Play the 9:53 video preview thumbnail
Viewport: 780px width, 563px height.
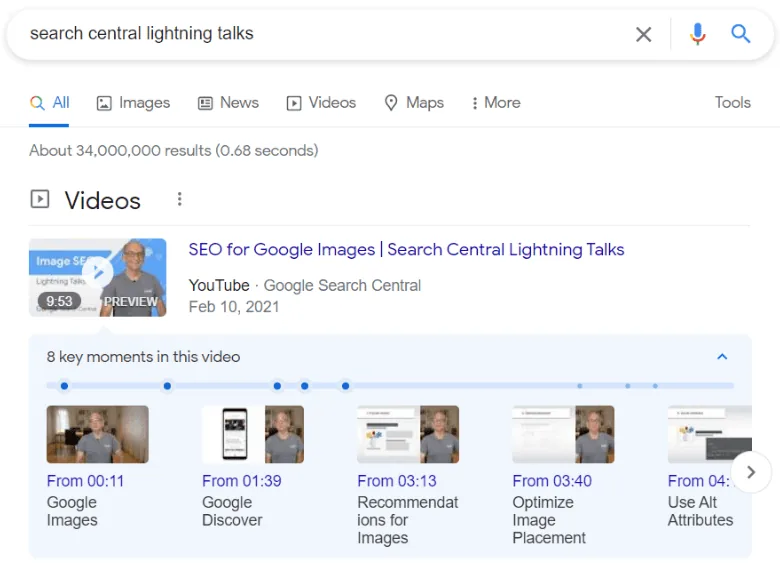98,278
